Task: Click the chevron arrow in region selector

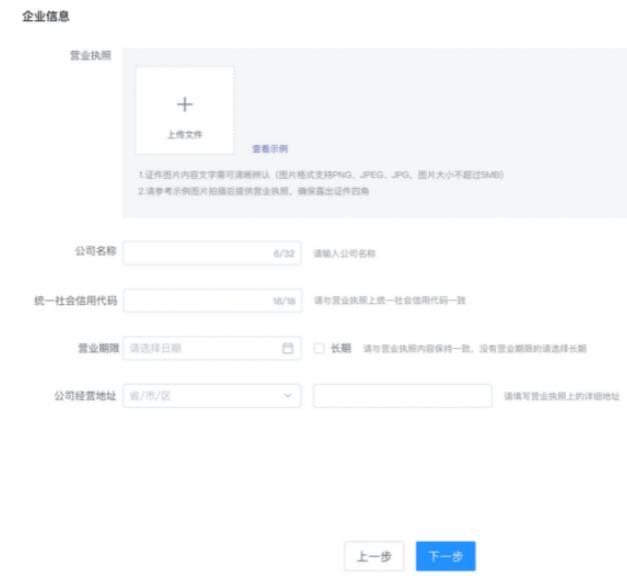Action: (x=288, y=396)
